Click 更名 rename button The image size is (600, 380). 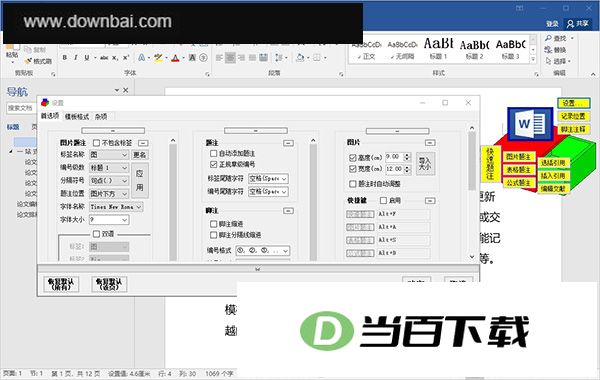click(140, 155)
